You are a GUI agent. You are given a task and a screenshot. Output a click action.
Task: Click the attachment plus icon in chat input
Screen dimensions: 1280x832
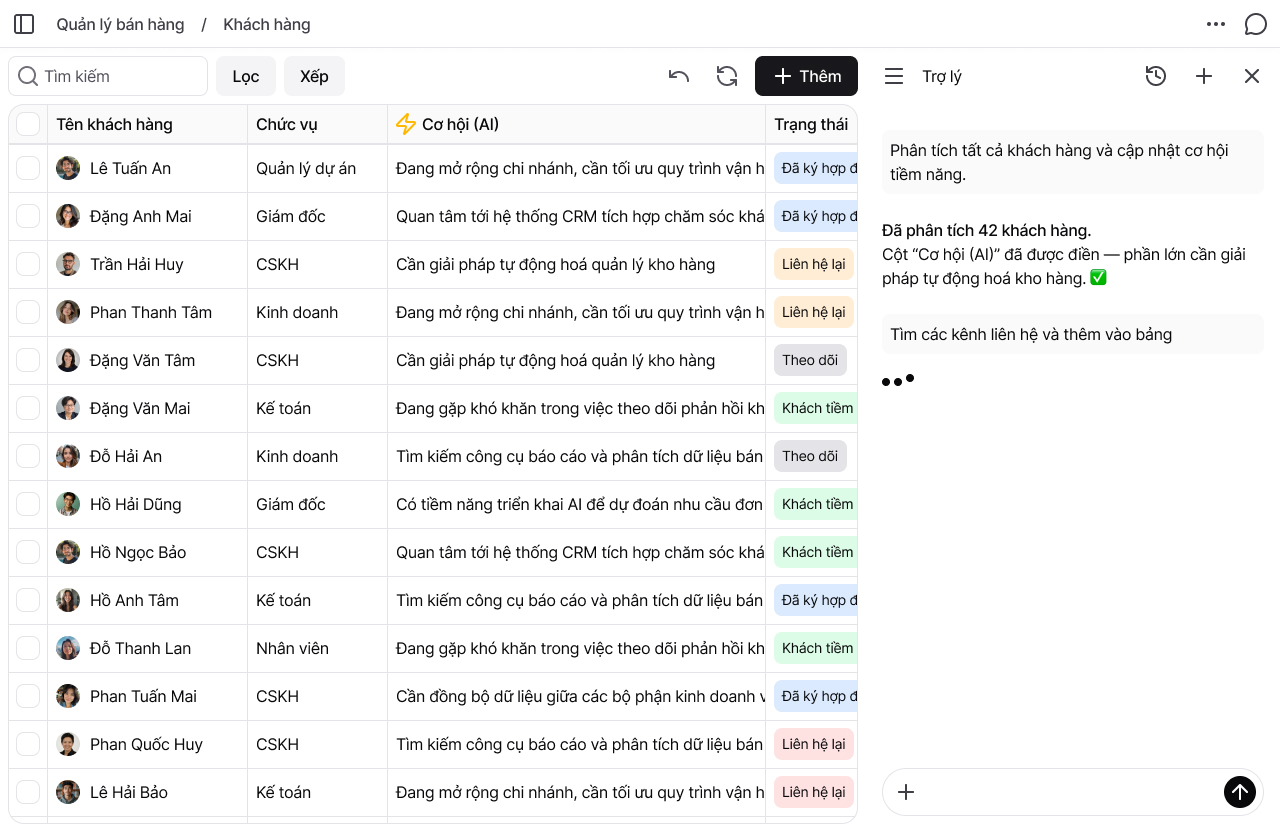[x=906, y=792]
